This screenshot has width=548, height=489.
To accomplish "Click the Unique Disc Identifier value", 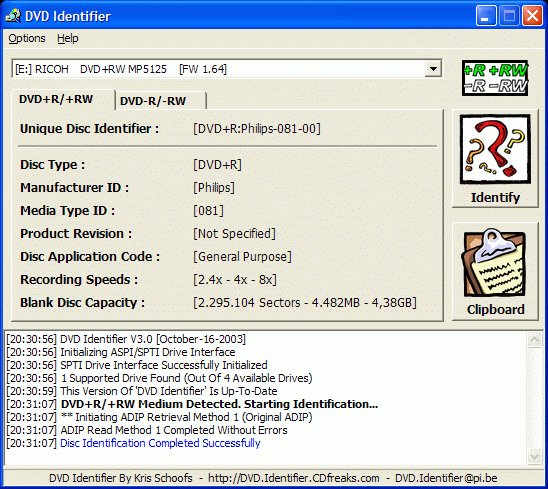I will (257, 129).
